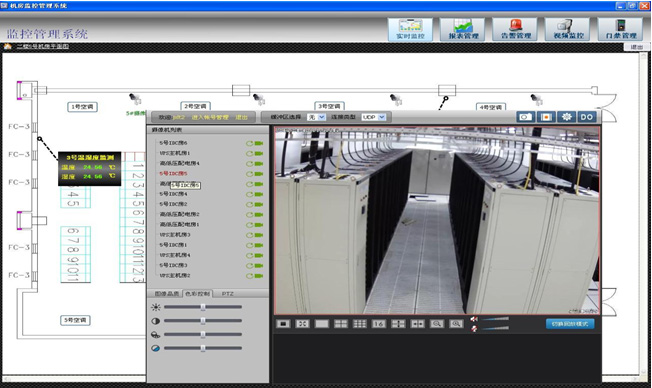Switch to the 图像品质 image quality tab
Viewport: 652px width, 388px height.
point(167,294)
